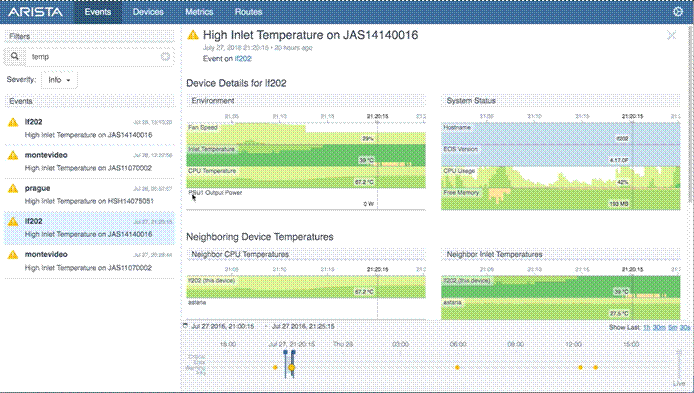Click warning icon next to event title heading
Viewport: 694px width, 393px height.
193,35
